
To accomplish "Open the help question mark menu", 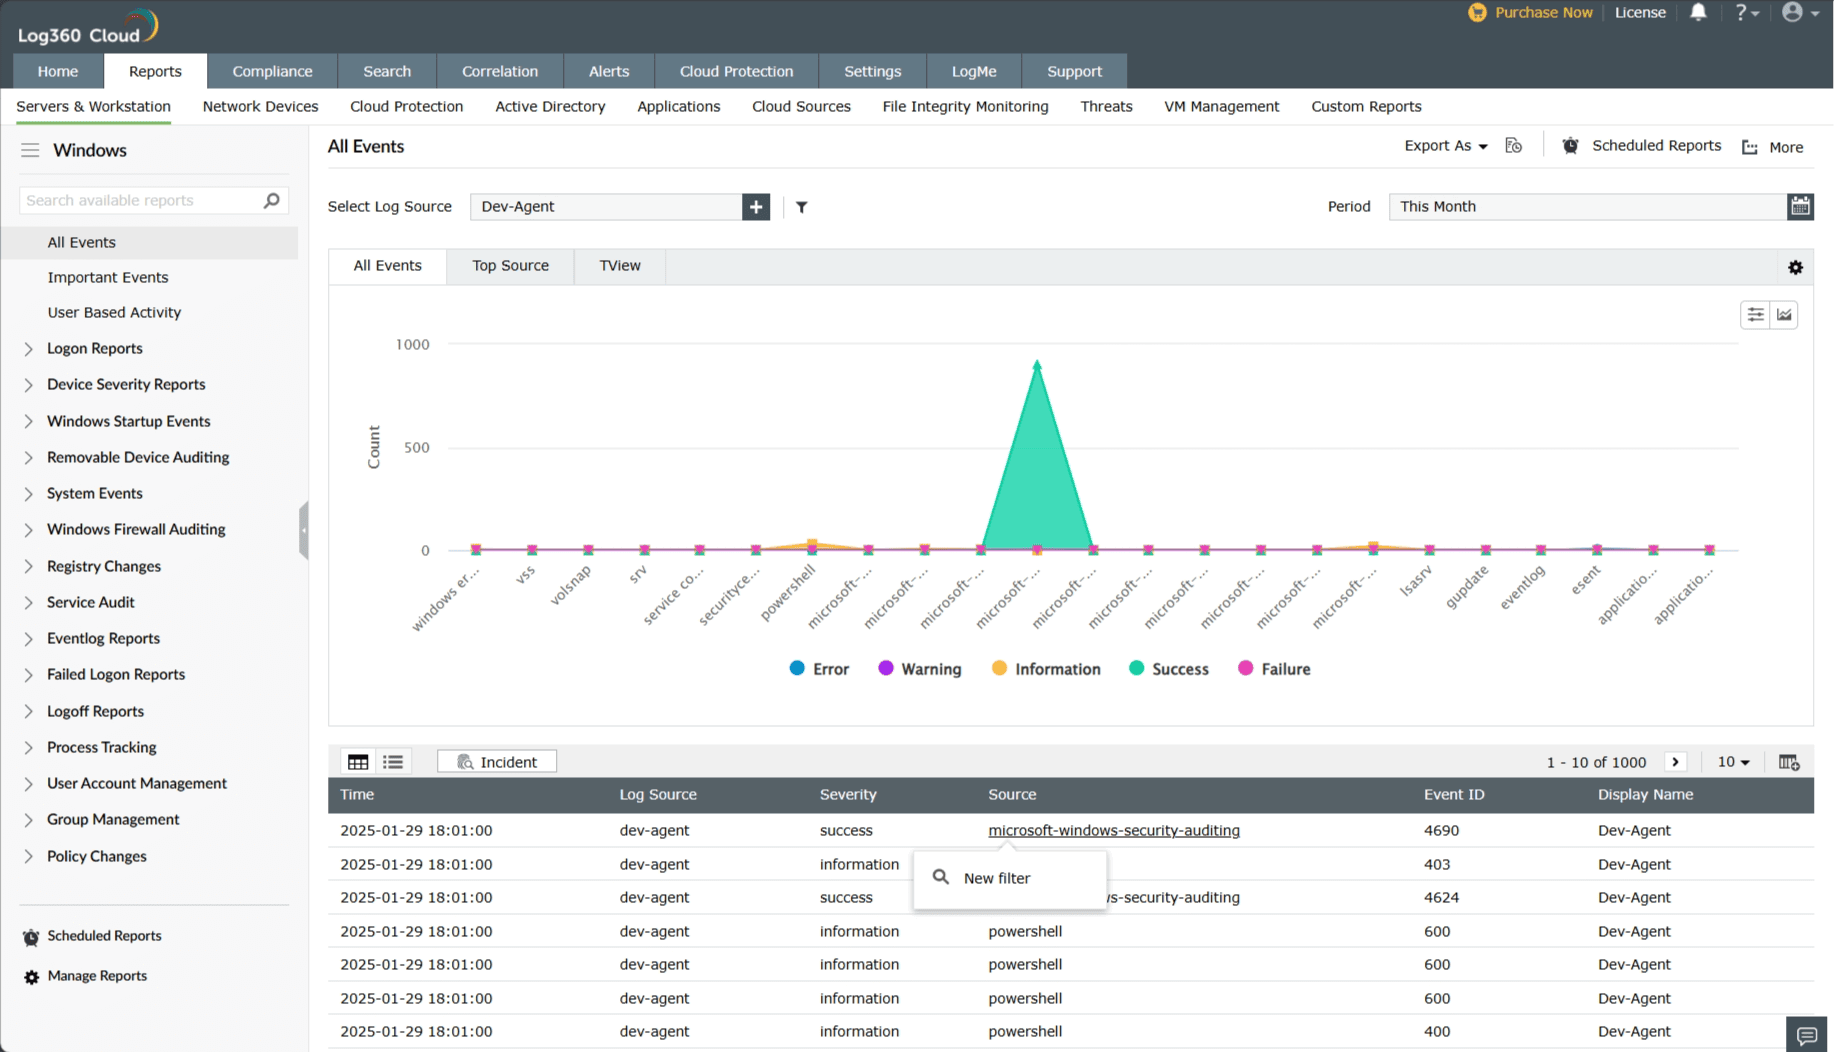I will [1746, 12].
